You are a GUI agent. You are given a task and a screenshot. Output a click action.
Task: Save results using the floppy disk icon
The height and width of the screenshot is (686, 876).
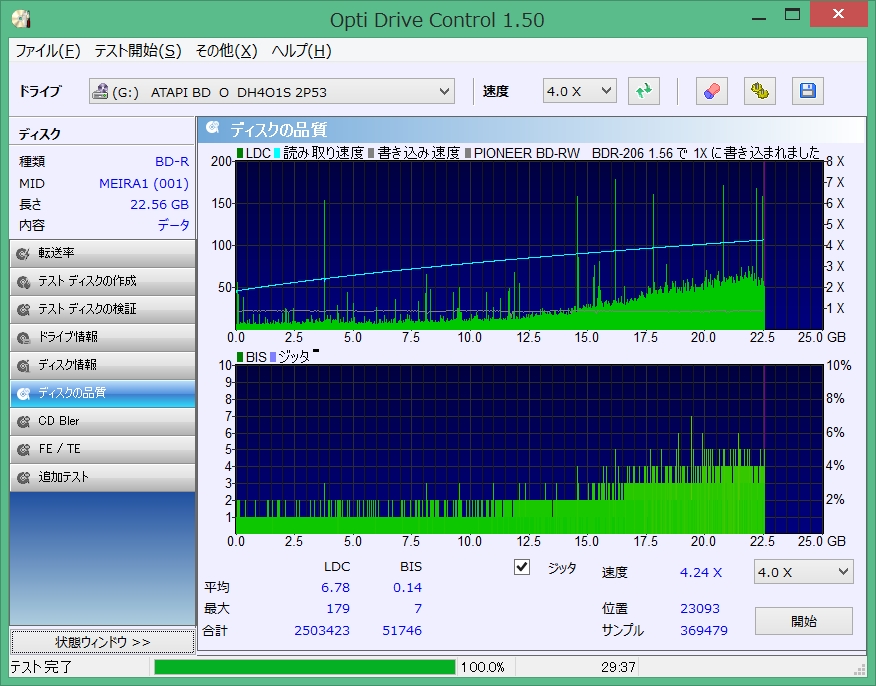(808, 91)
